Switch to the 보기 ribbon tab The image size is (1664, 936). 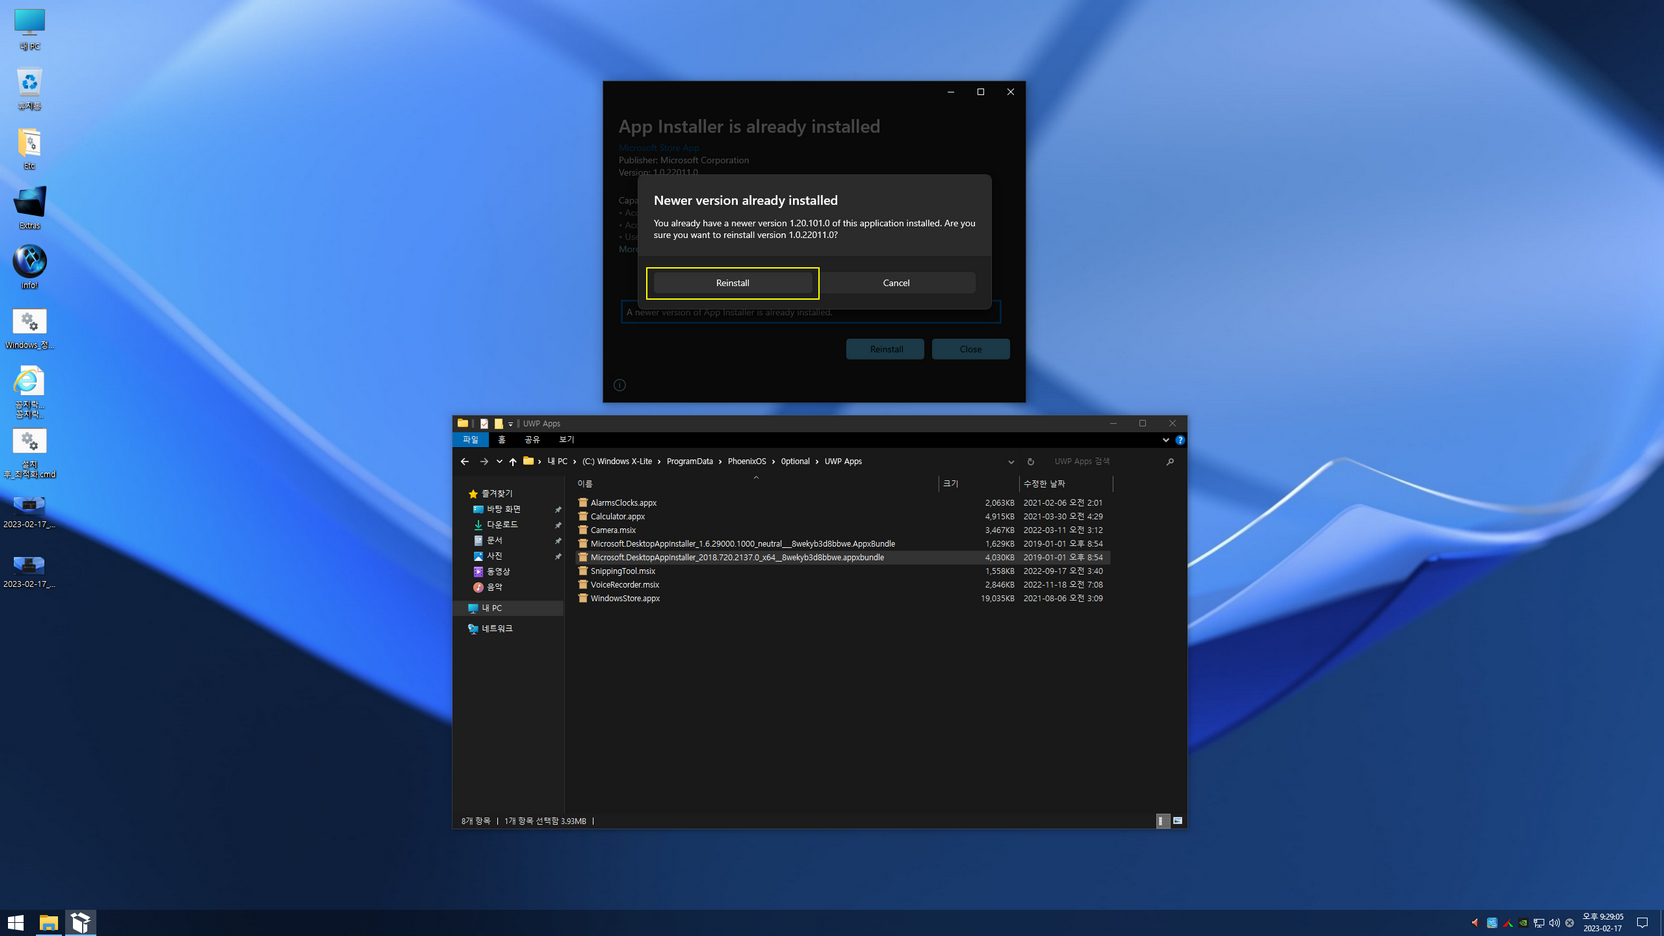click(566, 440)
